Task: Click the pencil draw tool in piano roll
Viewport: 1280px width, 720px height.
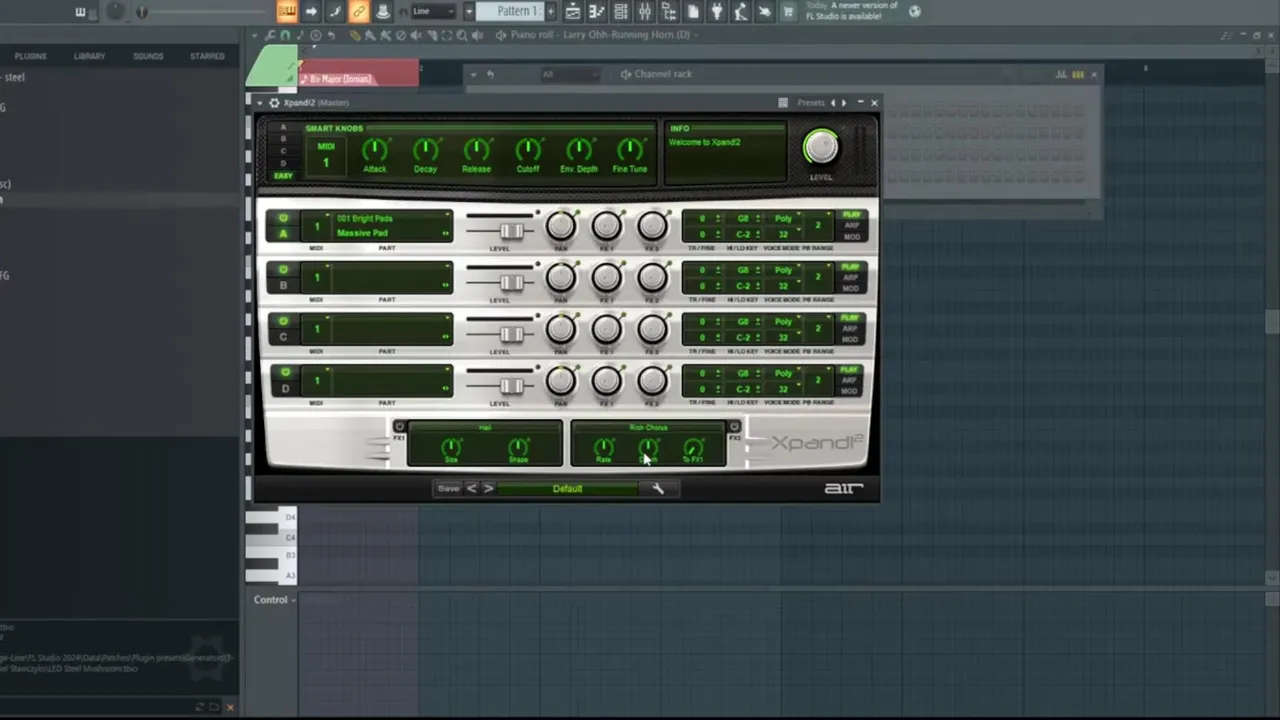Action: 355,35
